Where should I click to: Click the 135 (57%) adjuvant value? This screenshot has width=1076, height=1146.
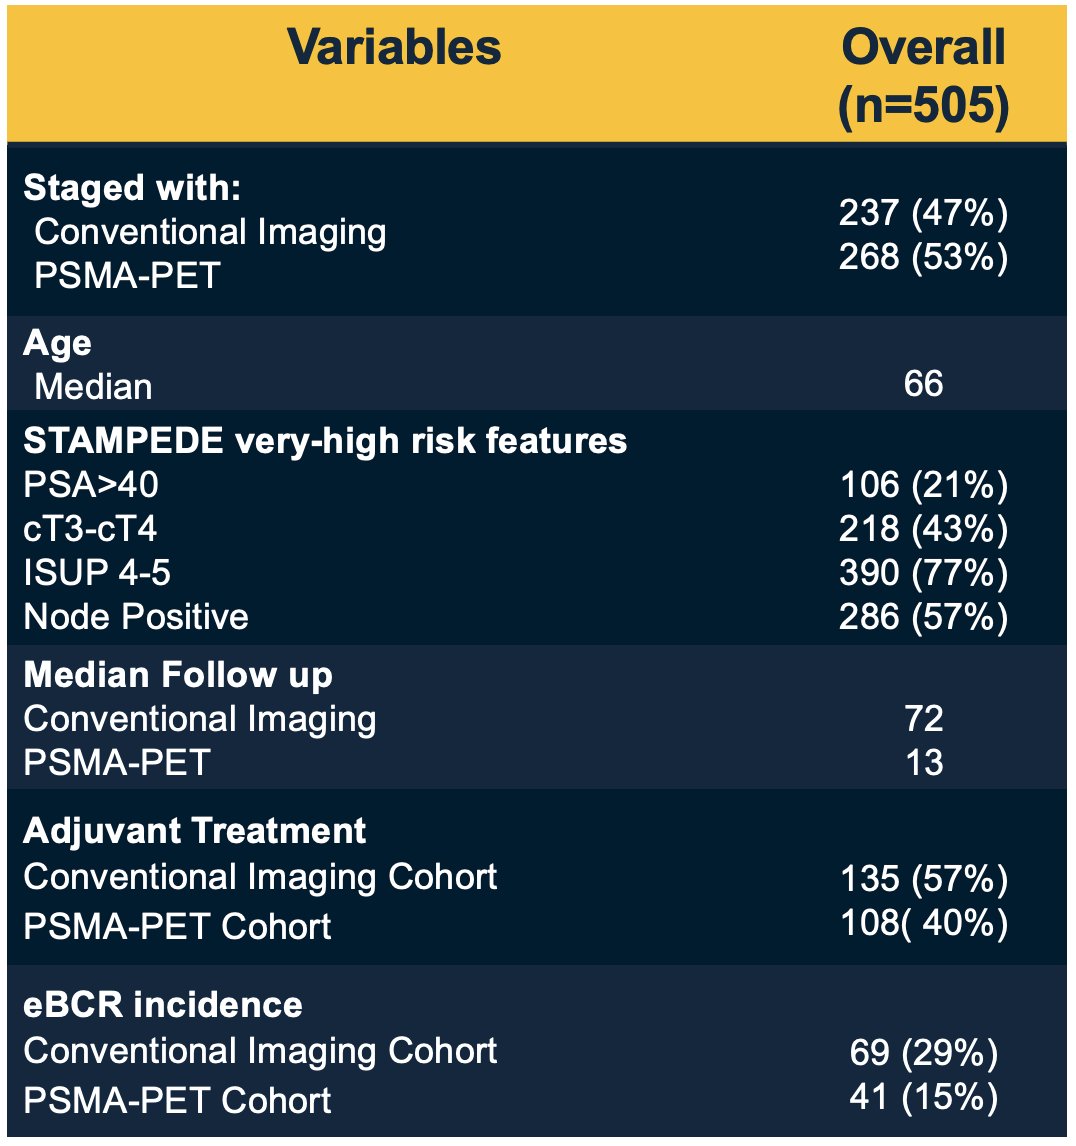click(x=924, y=878)
